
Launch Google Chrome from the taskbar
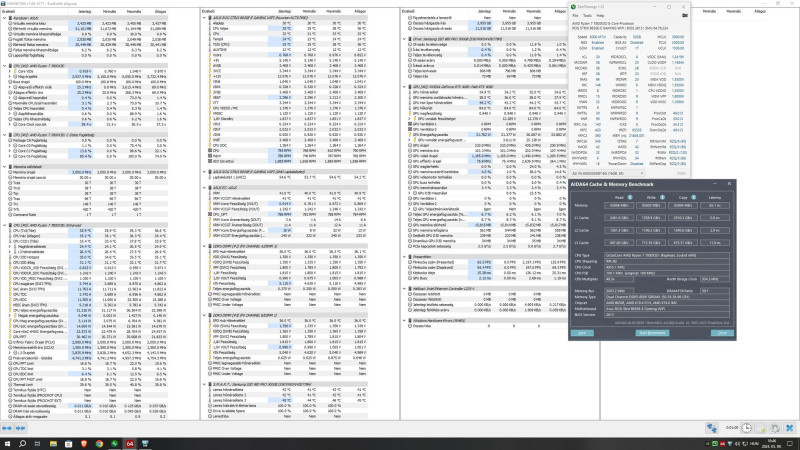pyautogui.click(x=99, y=444)
